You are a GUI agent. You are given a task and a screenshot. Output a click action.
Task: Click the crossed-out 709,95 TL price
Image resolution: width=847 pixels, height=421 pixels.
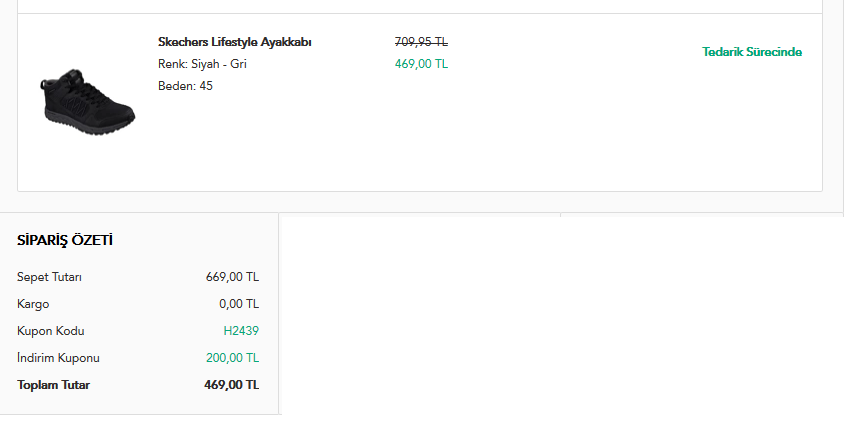click(421, 42)
